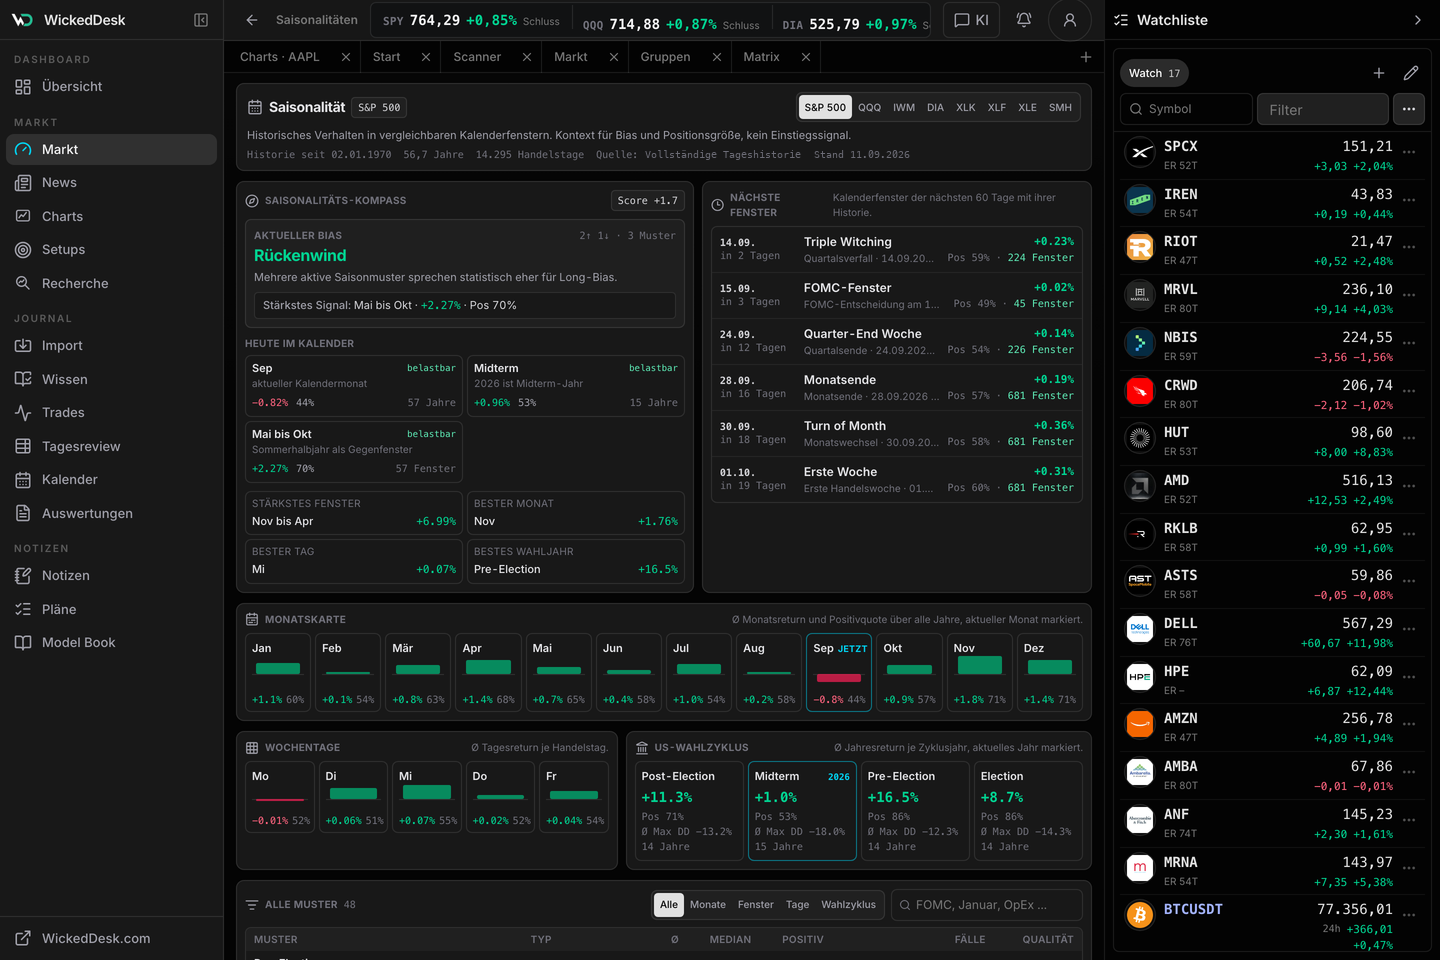This screenshot has height=960, width=1440.
Task: Collapse the sidebar with the panel icon
Action: pos(201,20)
